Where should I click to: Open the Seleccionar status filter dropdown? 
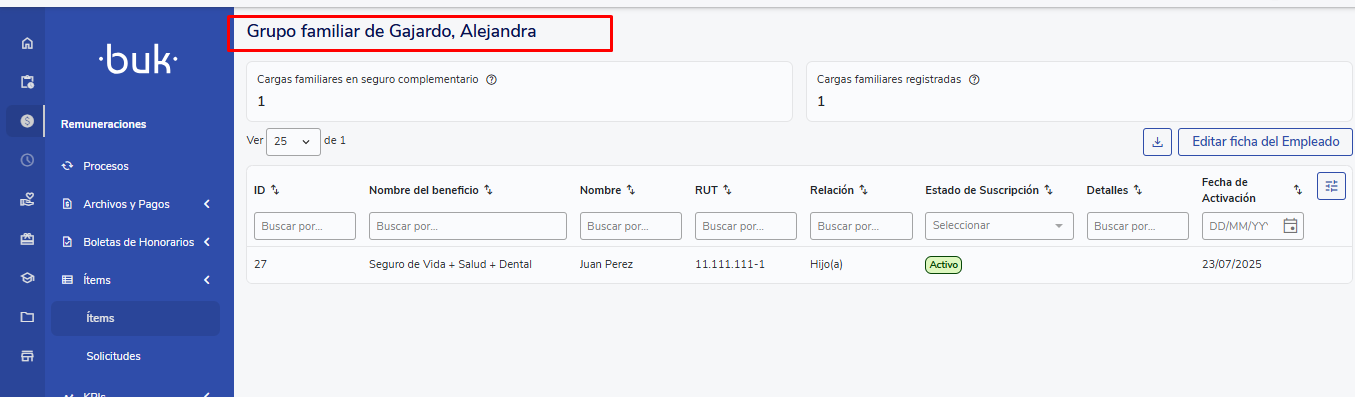tap(999, 226)
